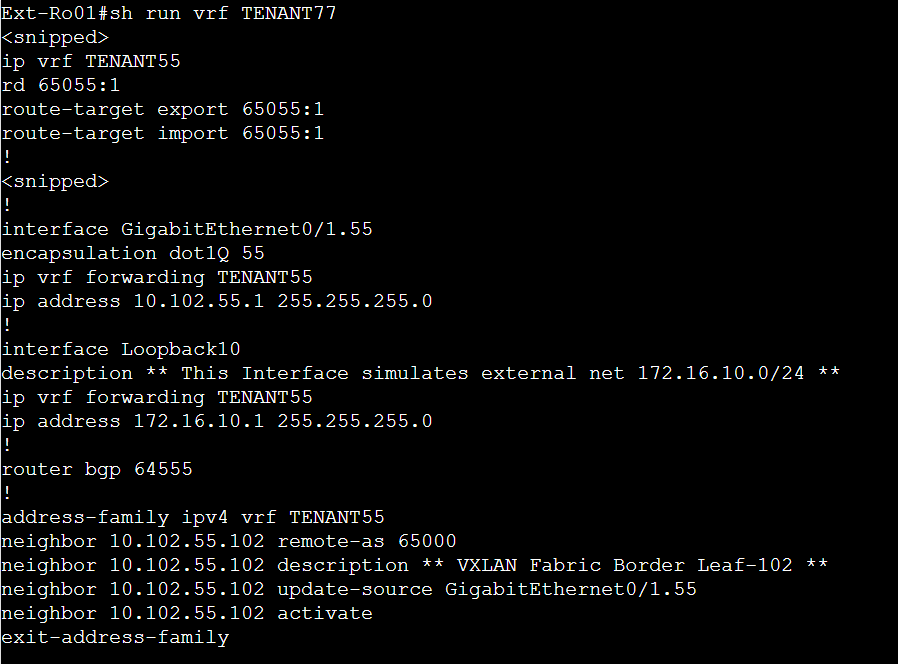The height and width of the screenshot is (664, 898).
Task: Click 'VXLAN Fabric Border Leaf-102' description text
Action: click(625, 565)
